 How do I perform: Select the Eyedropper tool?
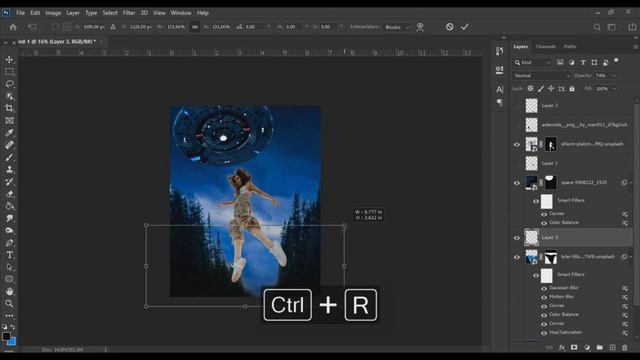(x=9, y=133)
